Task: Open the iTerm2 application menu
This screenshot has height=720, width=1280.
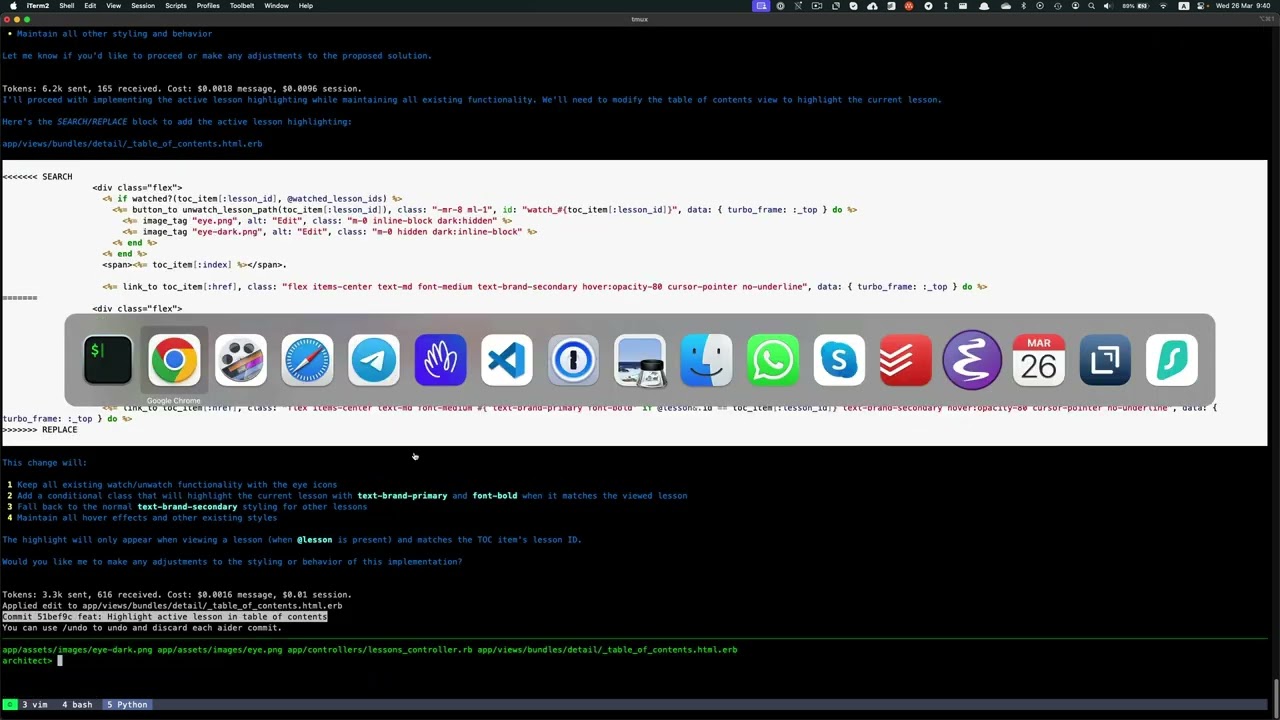Action: (x=37, y=6)
